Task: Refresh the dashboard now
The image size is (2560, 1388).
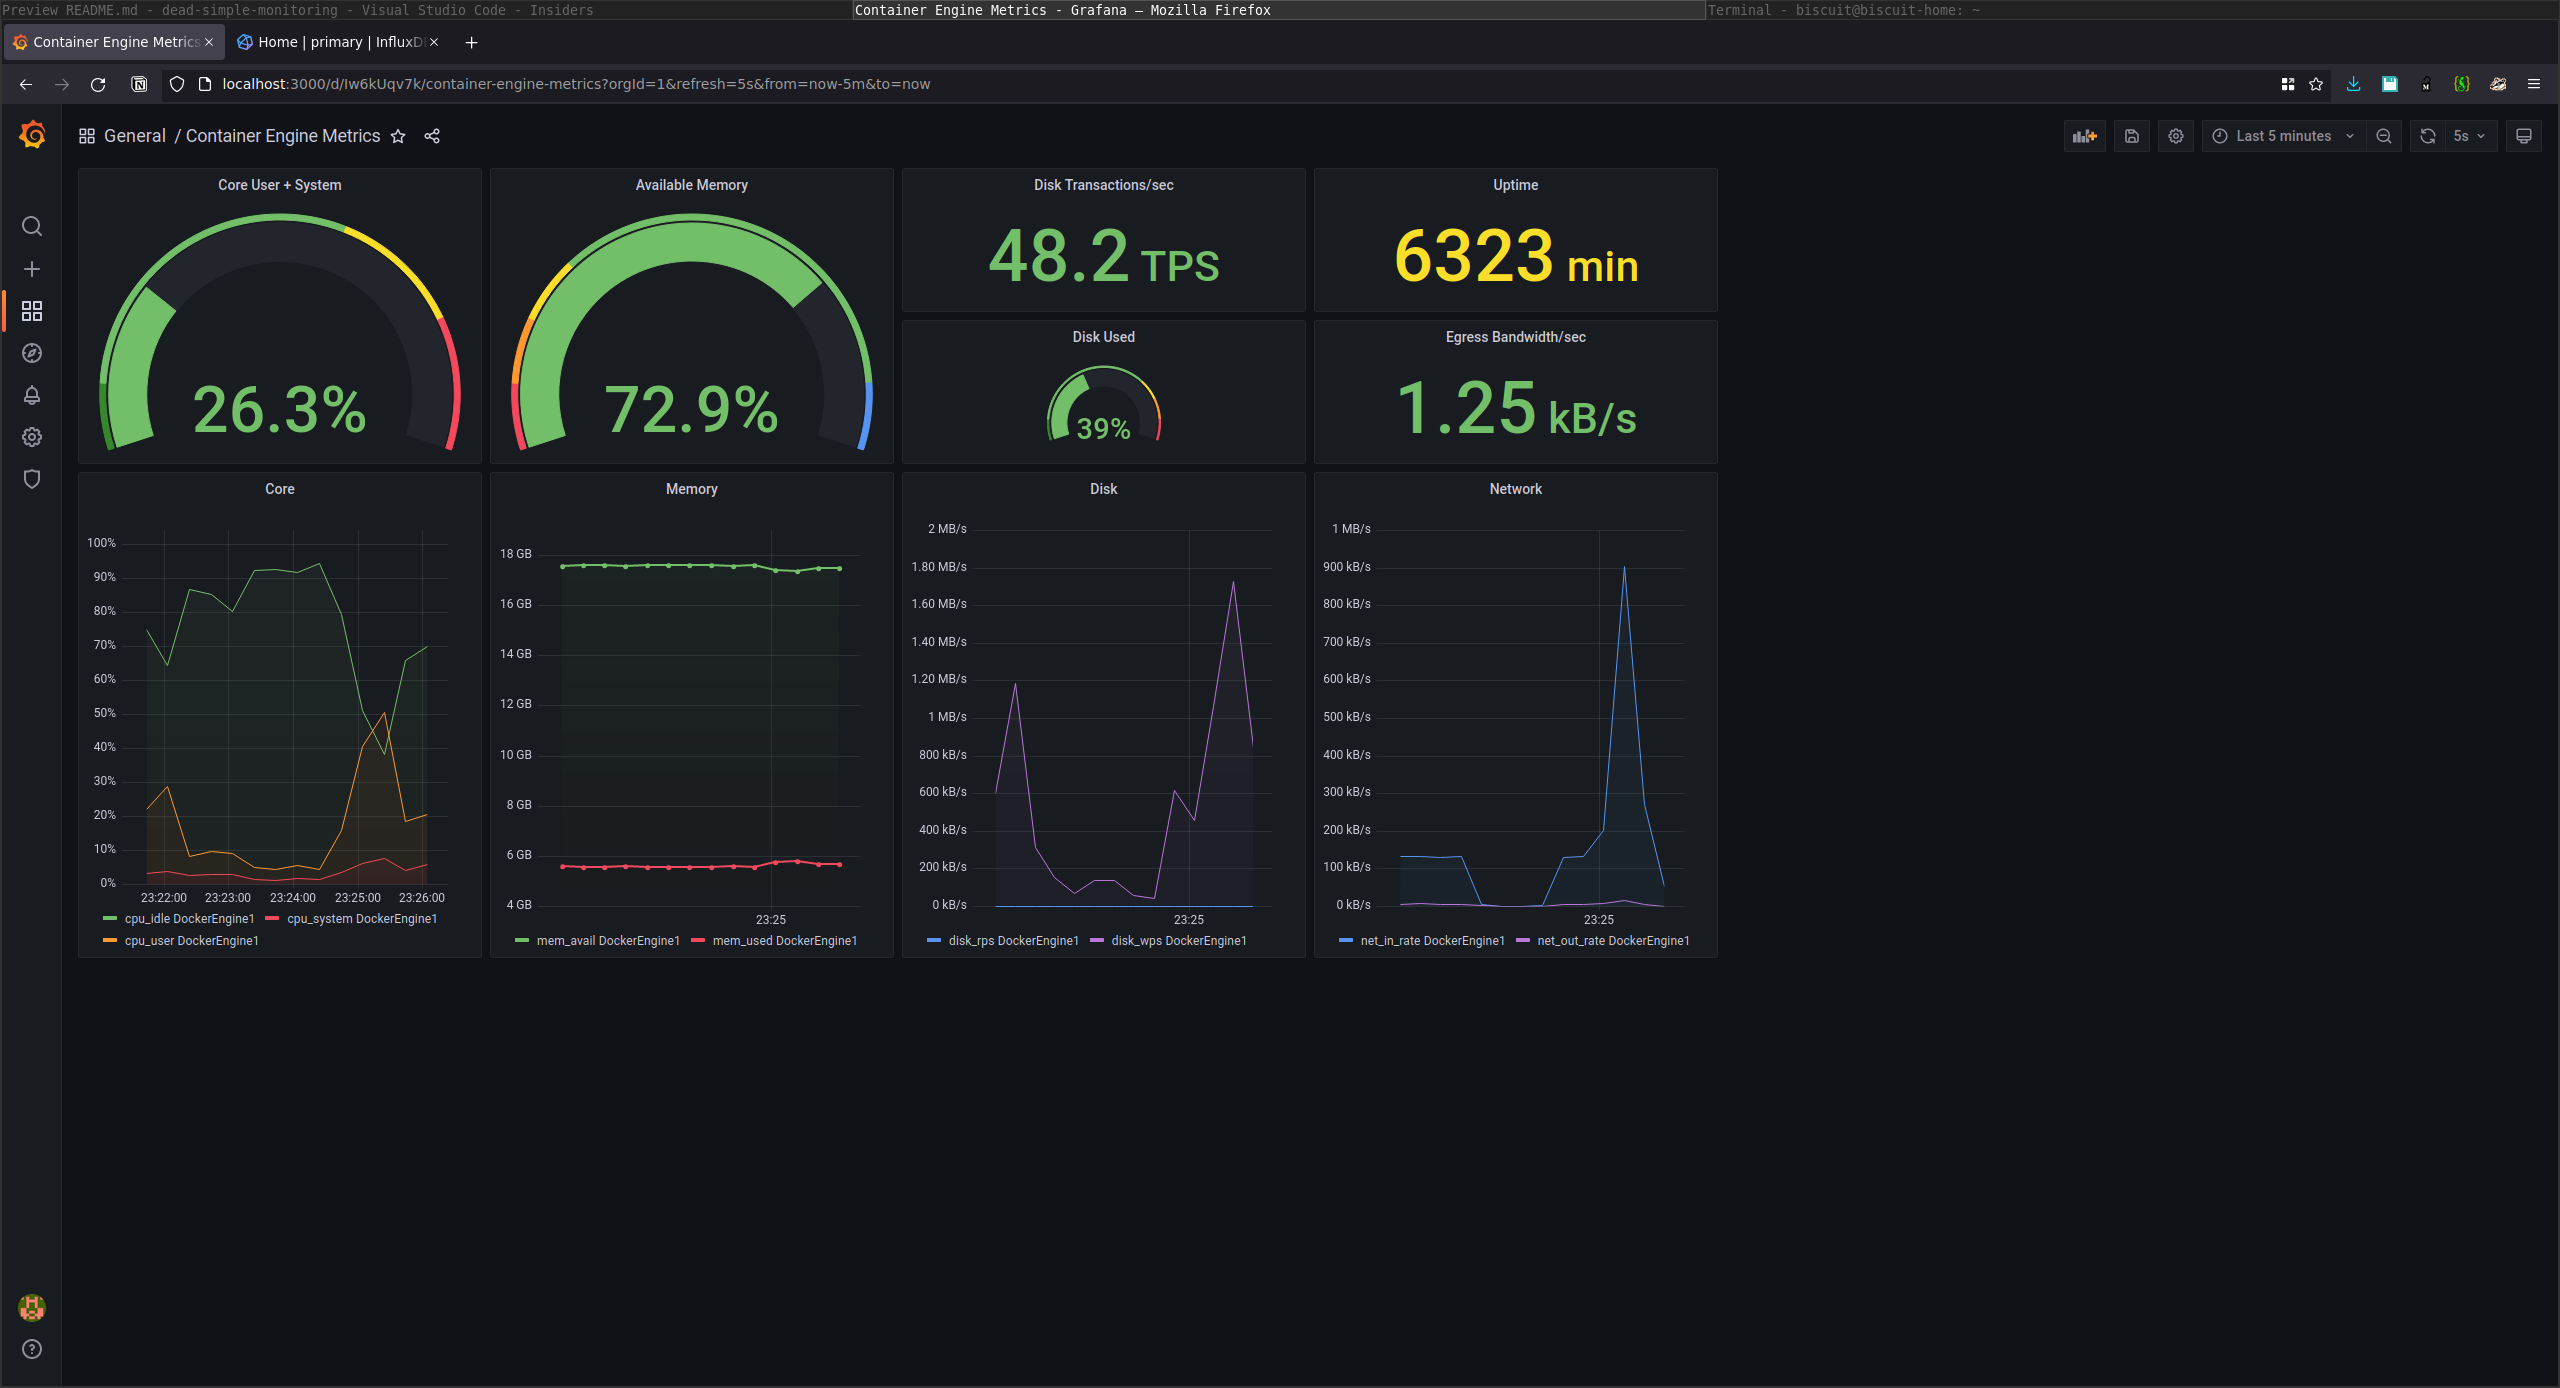Action: 2428,136
